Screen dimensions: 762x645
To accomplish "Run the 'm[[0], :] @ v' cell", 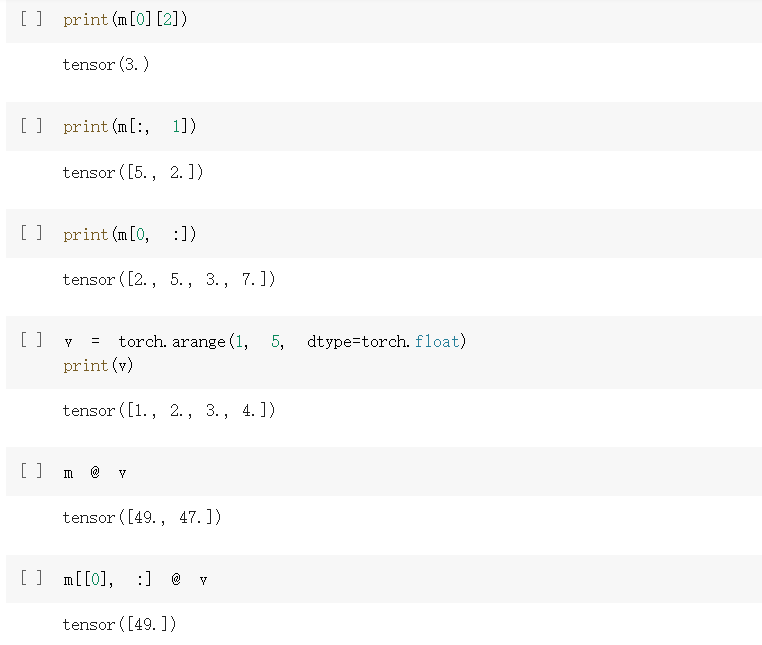I will pyautogui.click(x=31, y=578).
